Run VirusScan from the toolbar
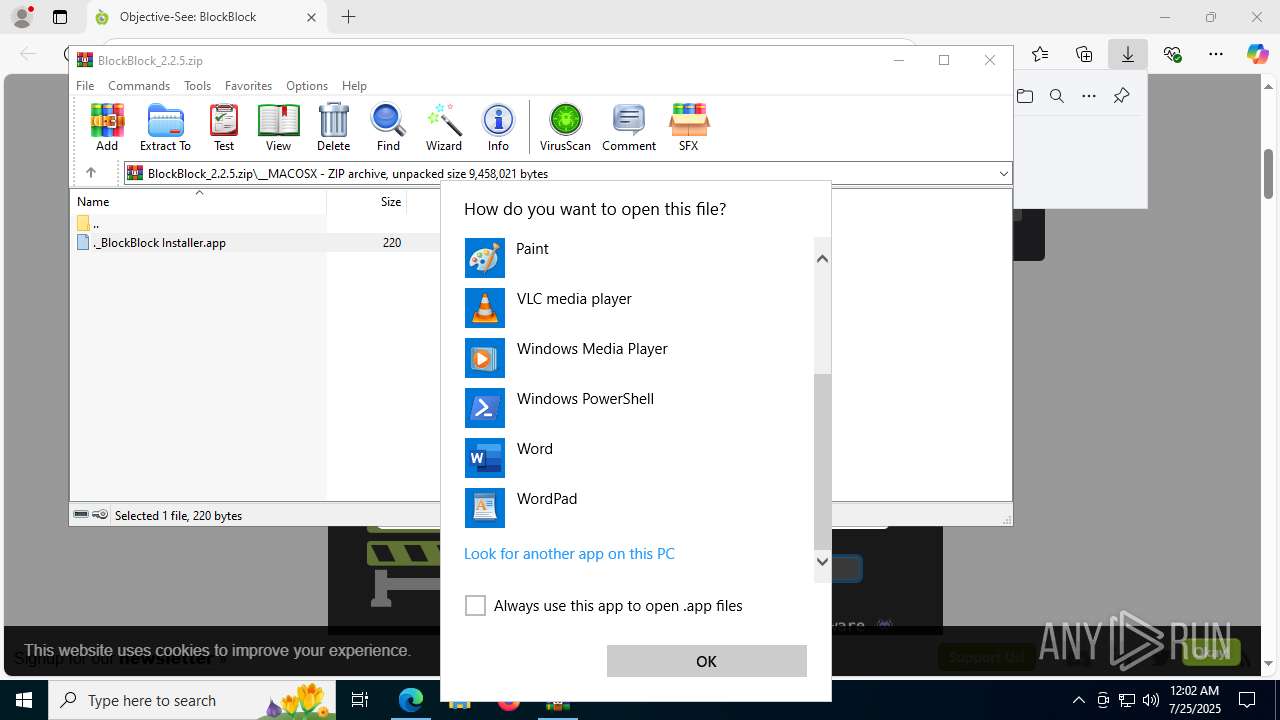This screenshot has height=720, width=1280. pos(565,128)
